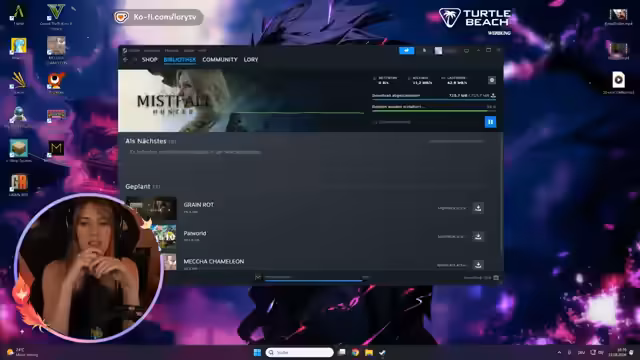This screenshot has height=360, width=640.
Task: Click download icon for GRAIN ROT
Action: pos(478,208)
